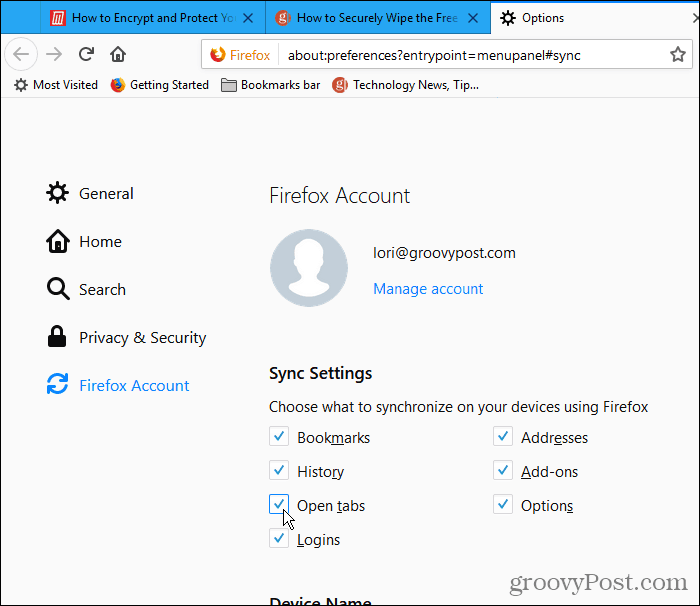The image size is (700, 606).
Task: Click the Gmail-style icon on first tab
Action: click(58, 18)
